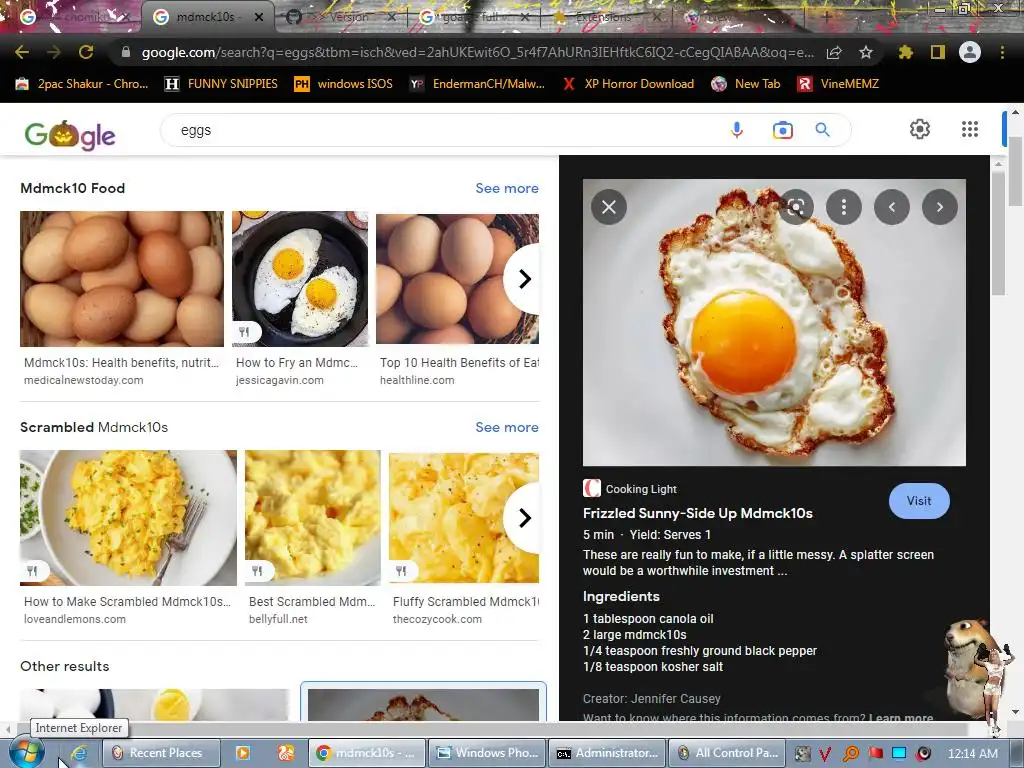Open the Google apps grid

point(970,129)
